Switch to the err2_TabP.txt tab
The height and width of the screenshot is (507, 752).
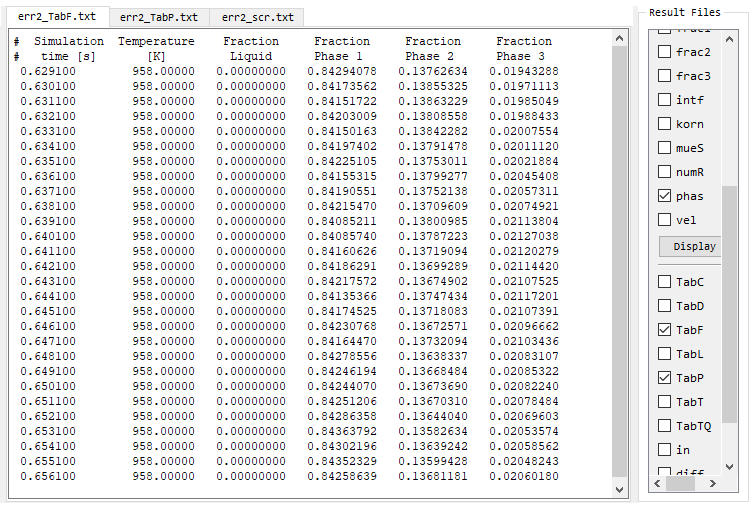(x=158, y=17)
